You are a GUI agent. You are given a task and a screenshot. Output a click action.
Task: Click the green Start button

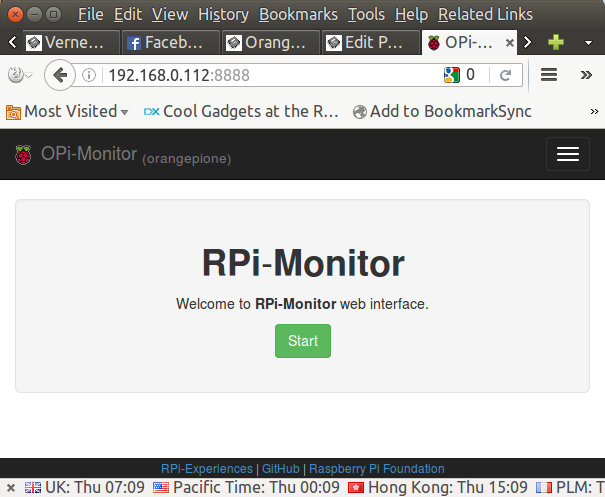303,341
